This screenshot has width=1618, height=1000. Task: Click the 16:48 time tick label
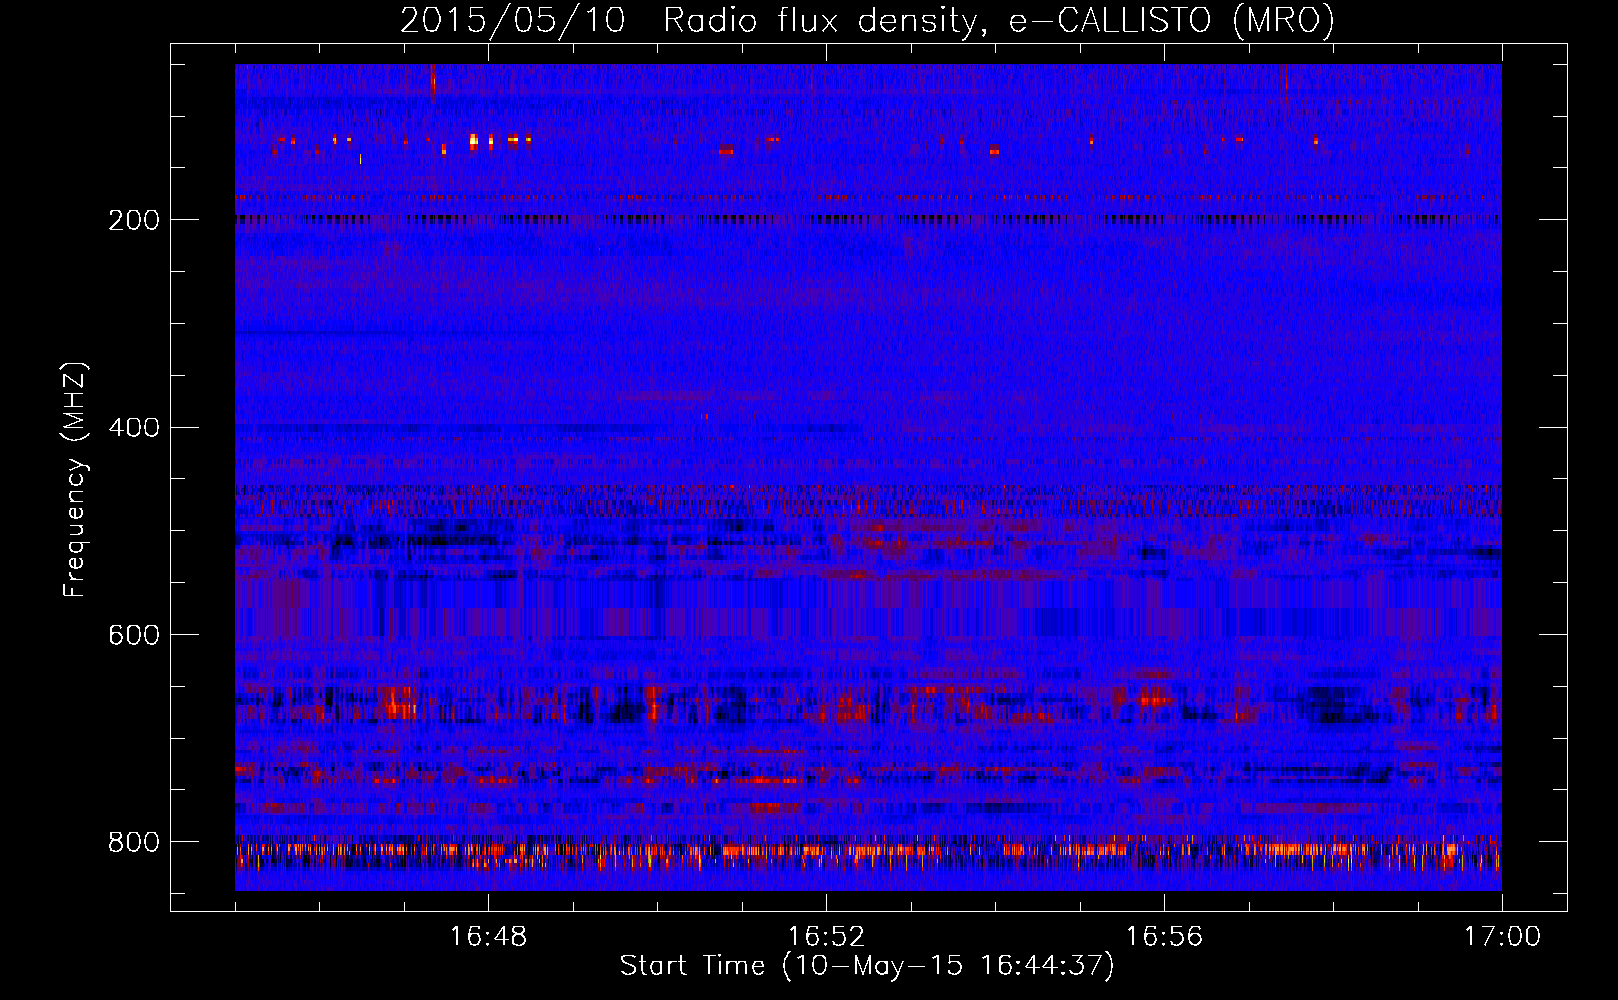point(488,937)
